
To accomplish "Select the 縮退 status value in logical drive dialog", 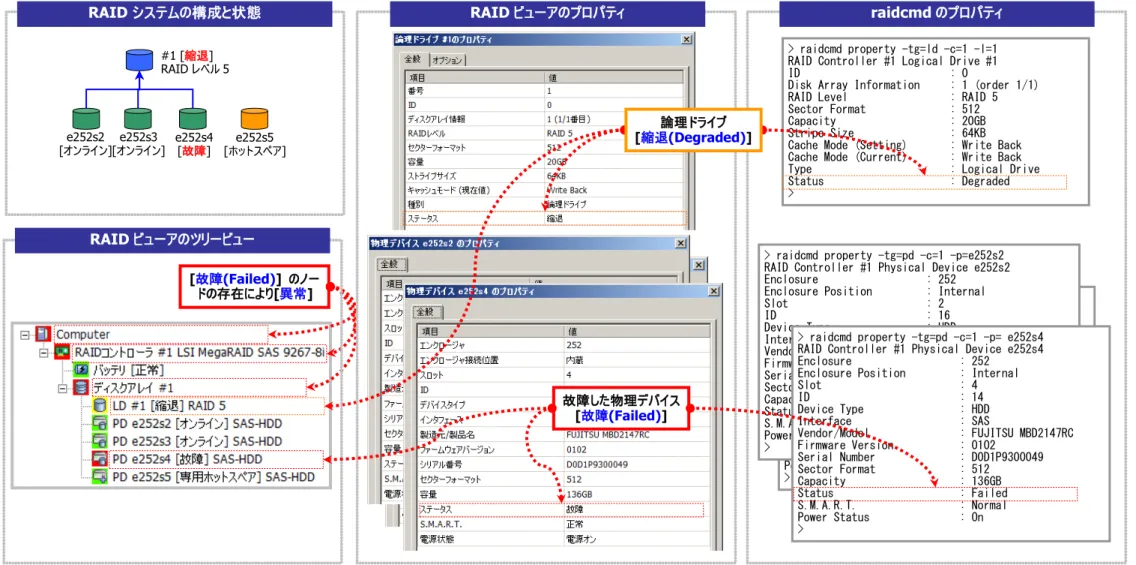I will (x=556, y=217).
